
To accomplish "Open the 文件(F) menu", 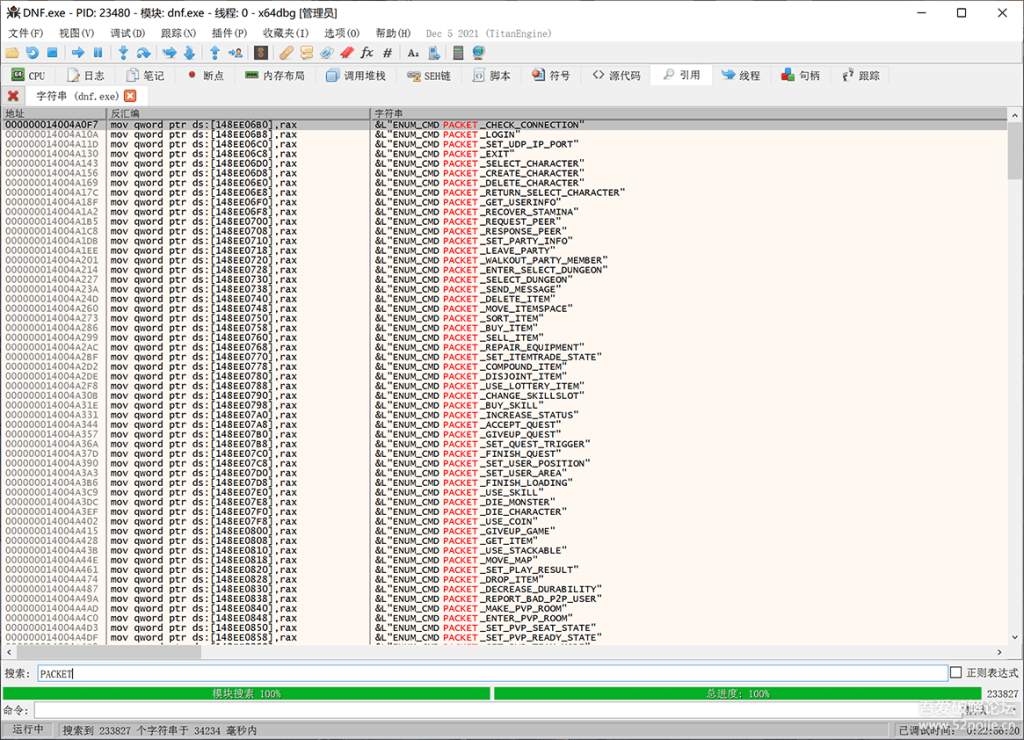I will [x=25, y=33].
